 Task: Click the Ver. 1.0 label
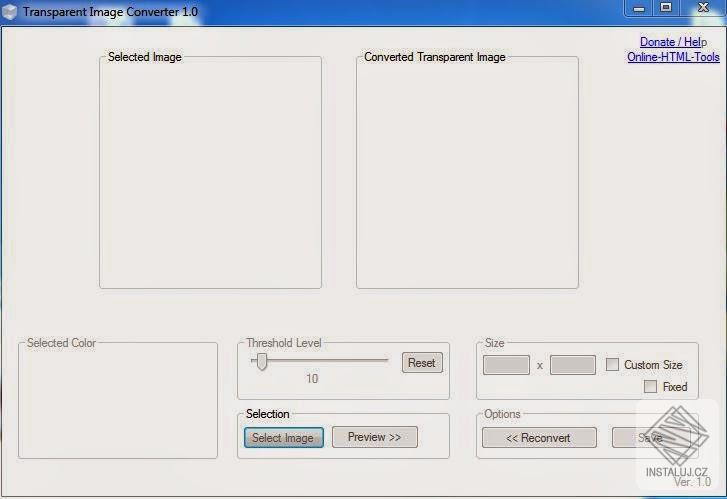pyautogui.click(x=692, y=482)
